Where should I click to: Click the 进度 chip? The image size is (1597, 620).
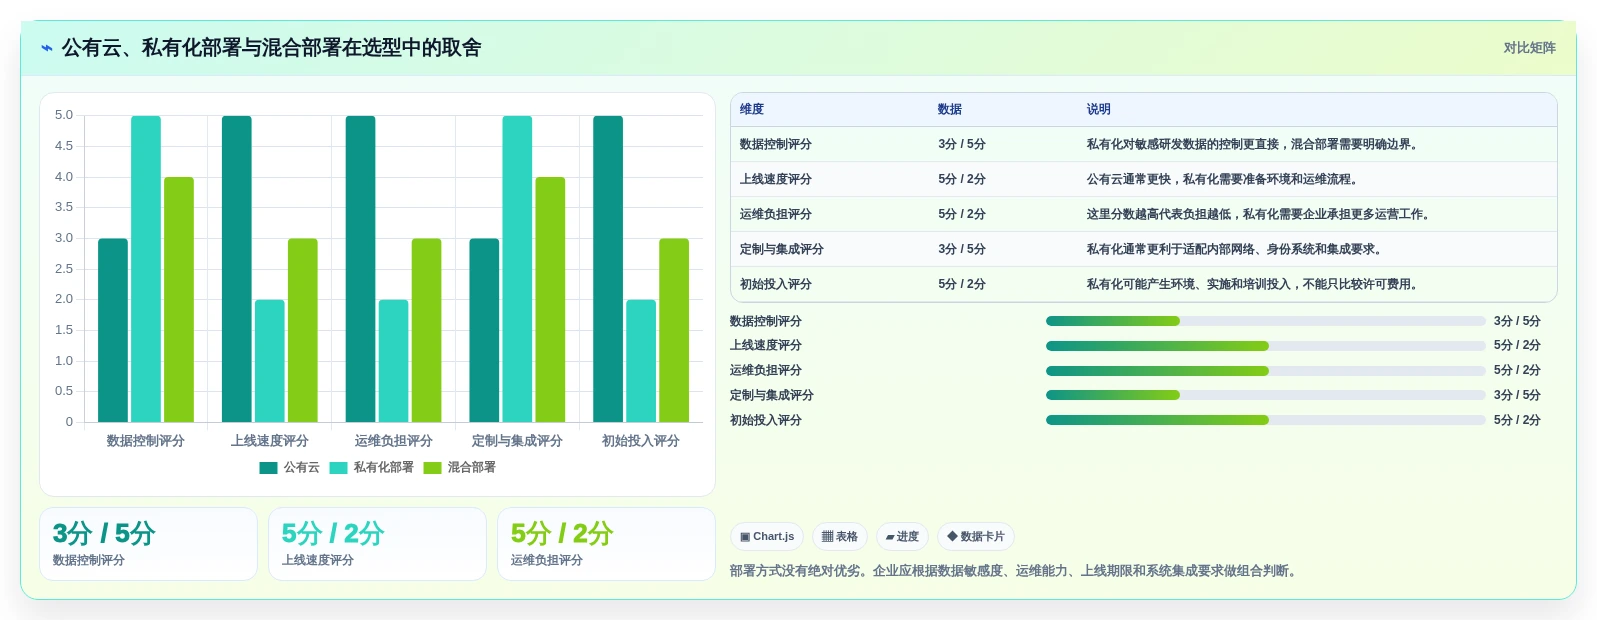[x=902, y=537]
